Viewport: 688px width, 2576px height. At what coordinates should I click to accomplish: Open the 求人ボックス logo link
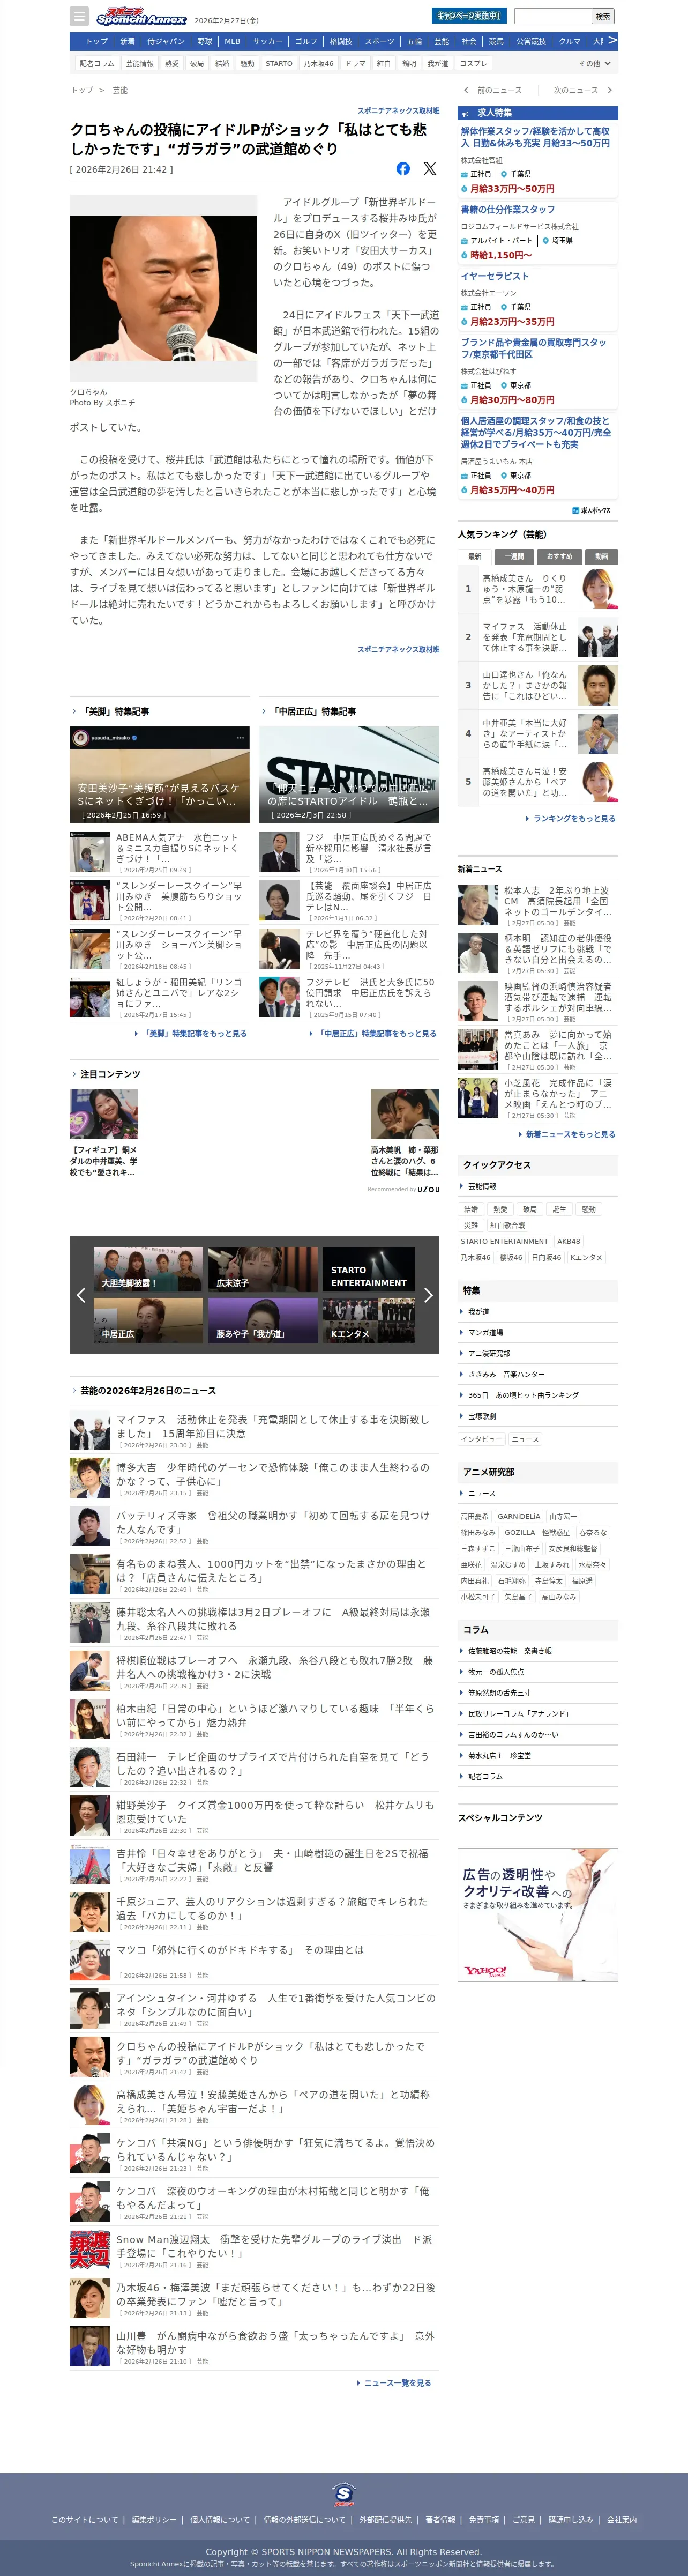591,510
